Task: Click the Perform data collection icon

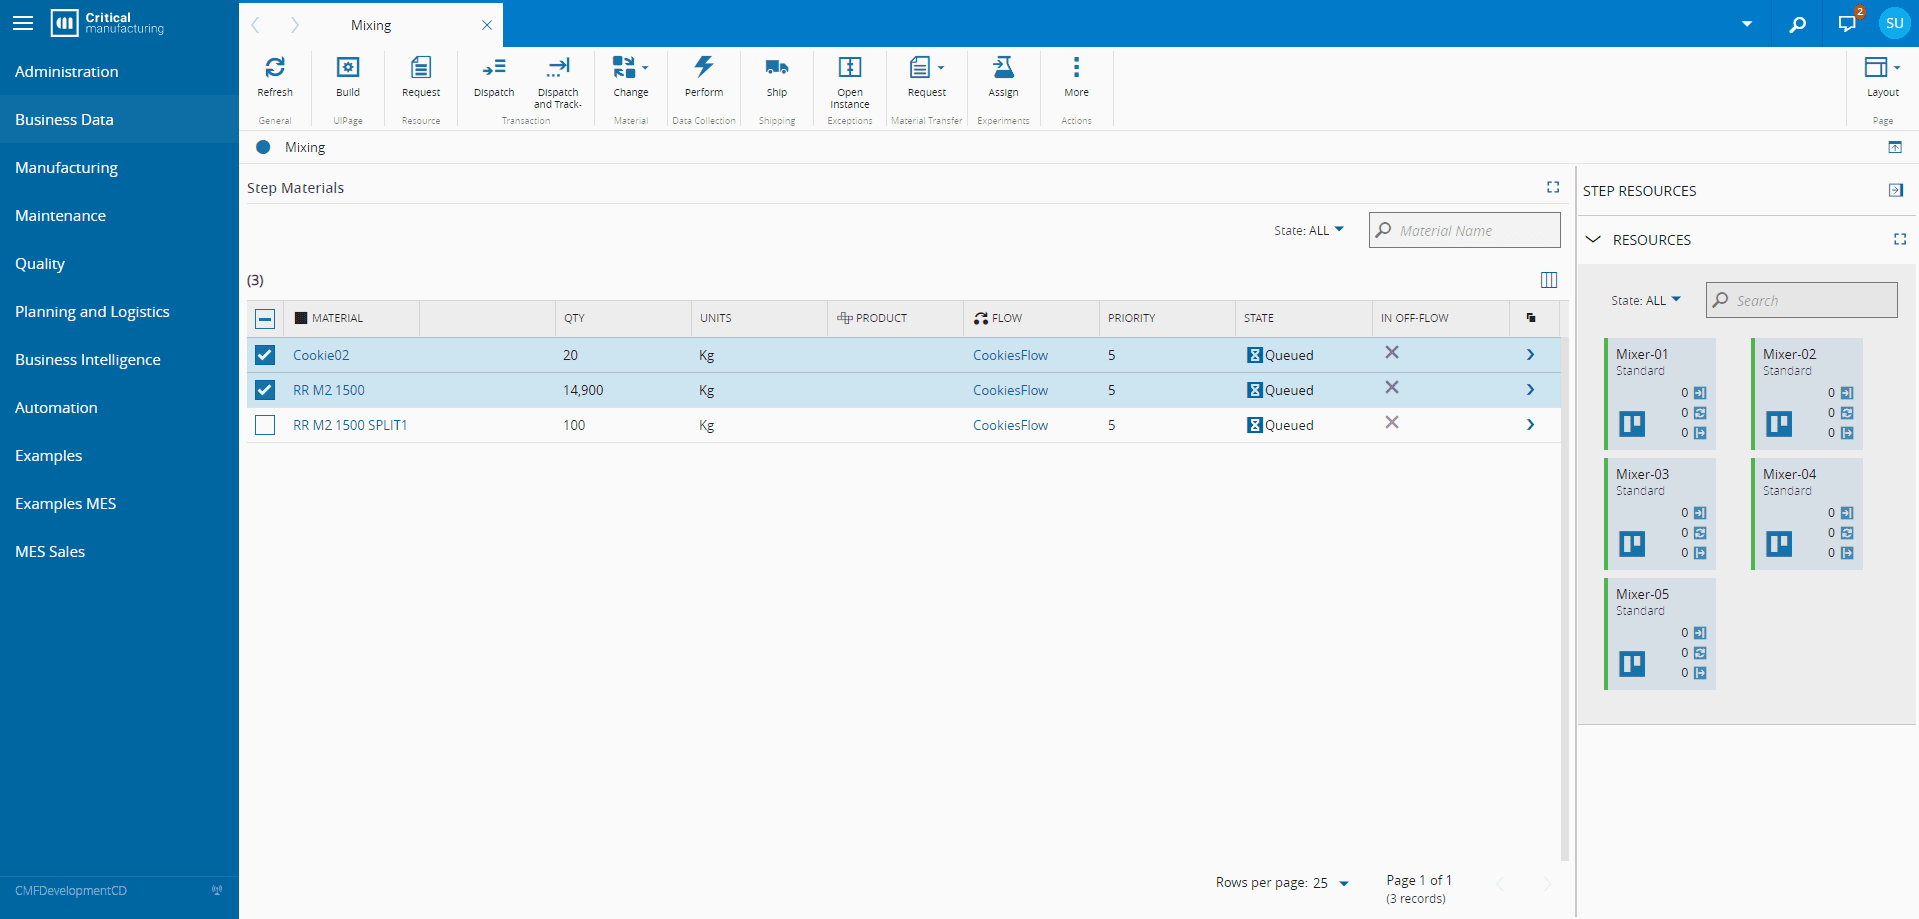Action: [x=704, y=68]
